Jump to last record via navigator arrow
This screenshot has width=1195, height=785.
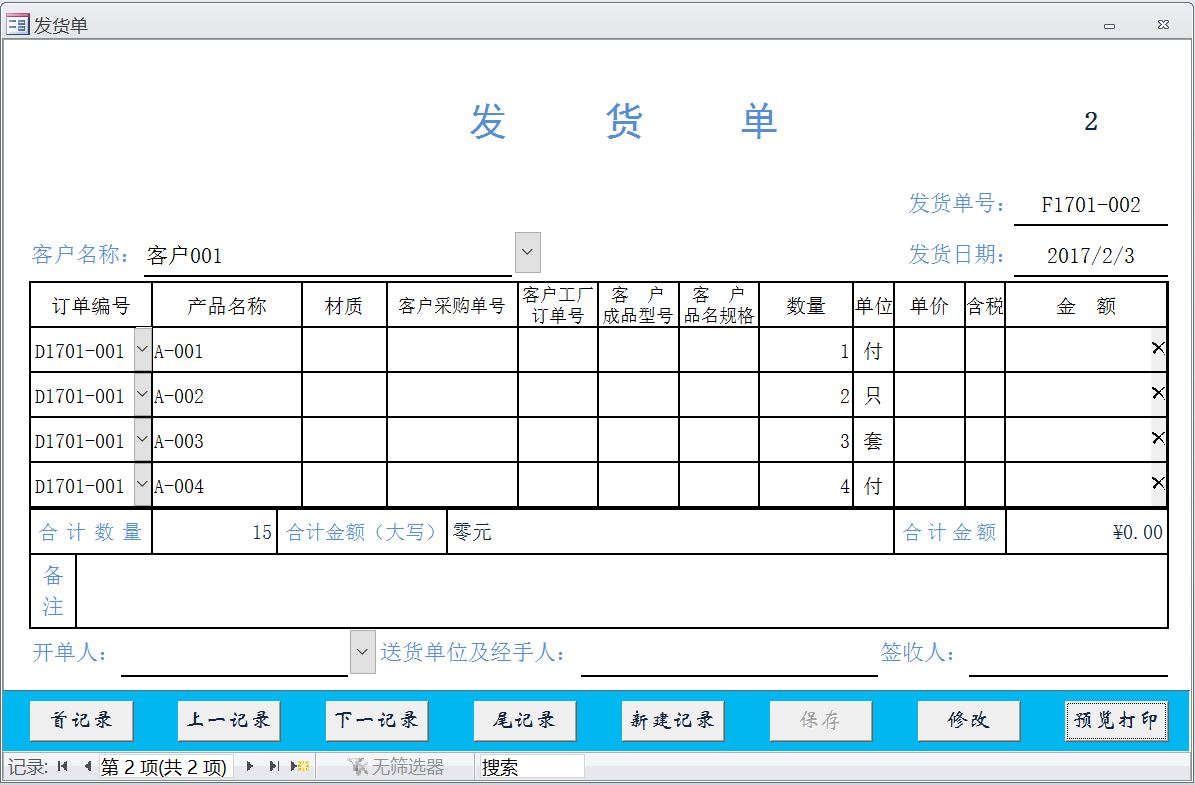274,767
